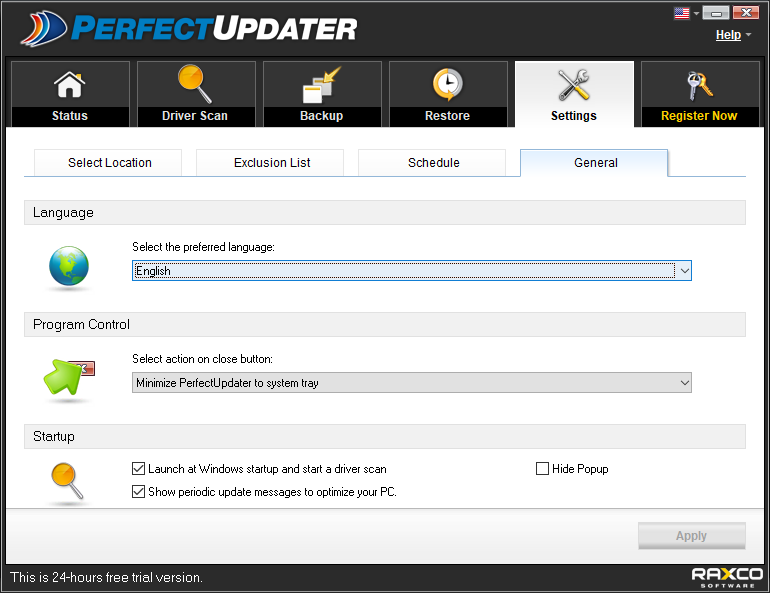Screen dimensions: 770x593
Task: Click the Raxco Software logo
Action: [x=727, y=577]
